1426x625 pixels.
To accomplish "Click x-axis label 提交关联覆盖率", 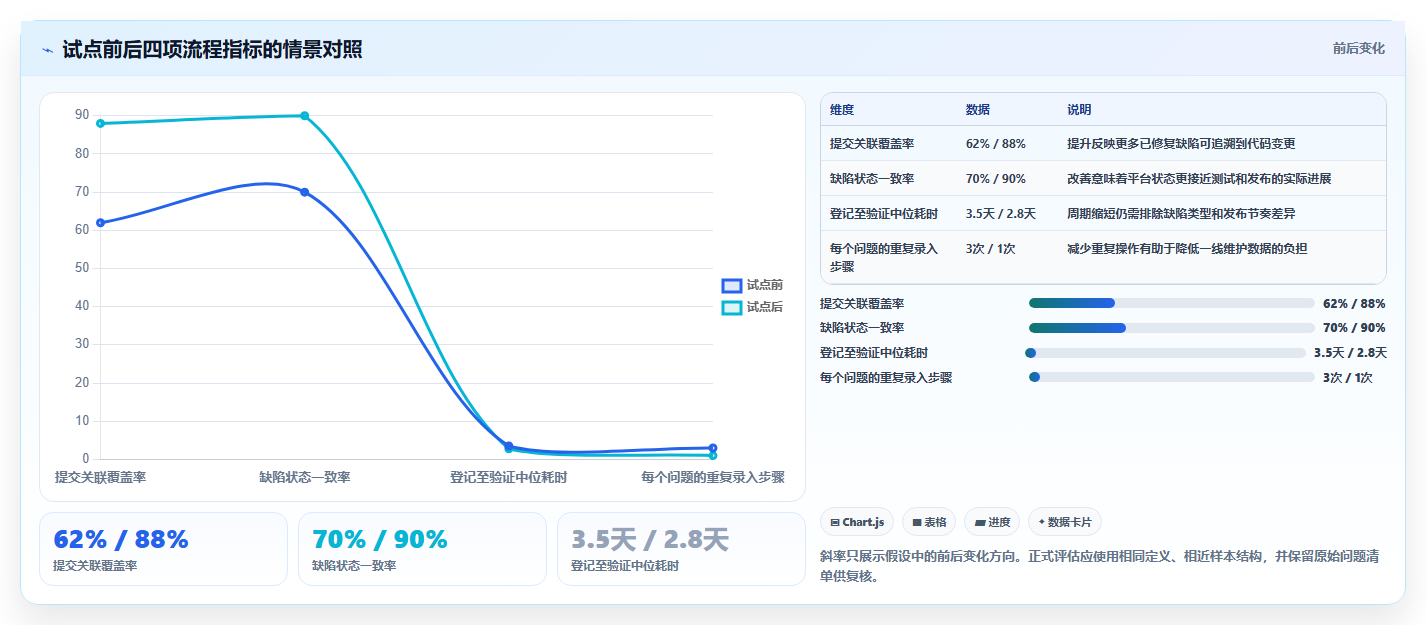I will [x=100, y=478].
